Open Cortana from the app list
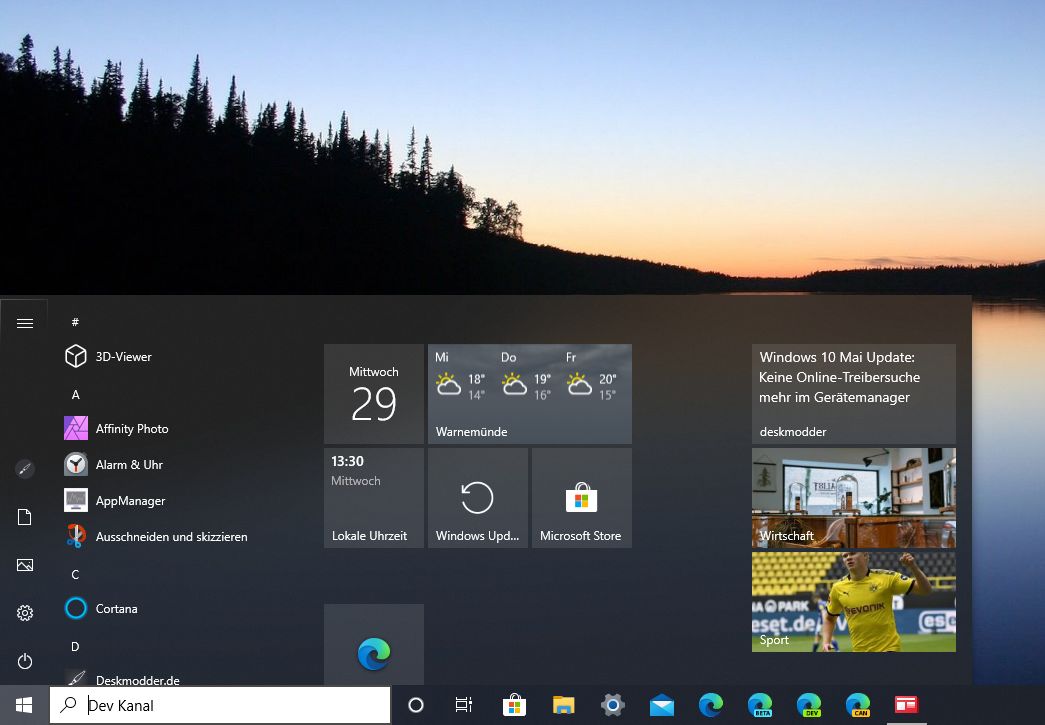The width and height of the screenshot is (1045, 725). coord(101,608)
